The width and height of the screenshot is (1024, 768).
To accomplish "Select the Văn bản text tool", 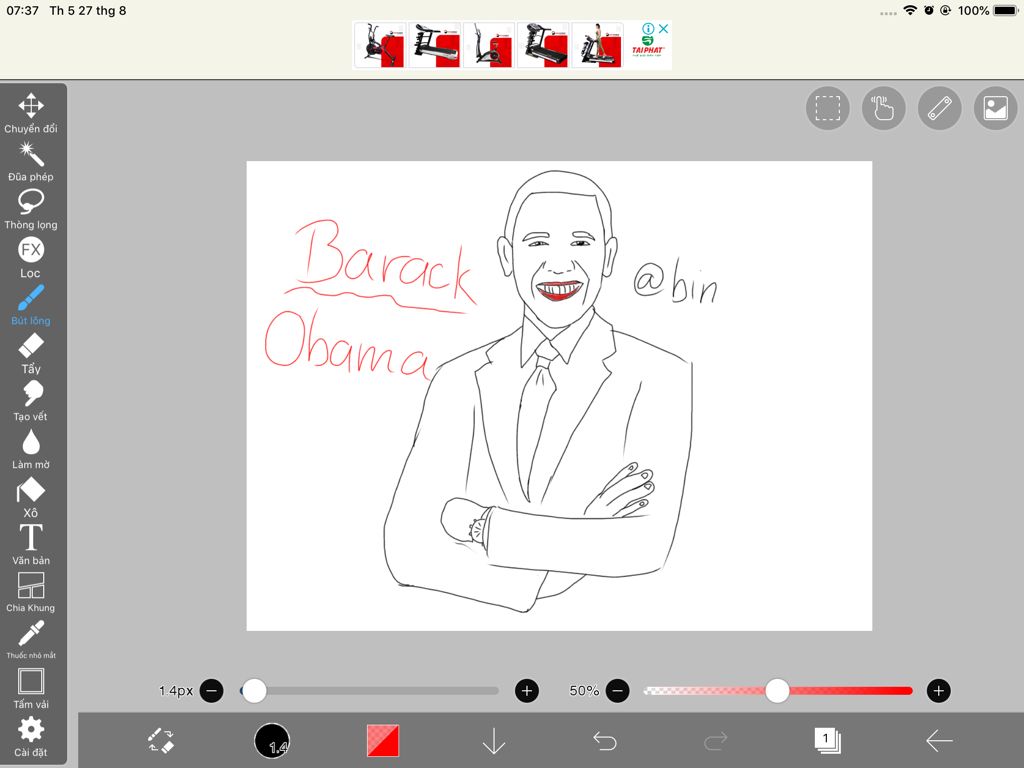I will [31, 545].
